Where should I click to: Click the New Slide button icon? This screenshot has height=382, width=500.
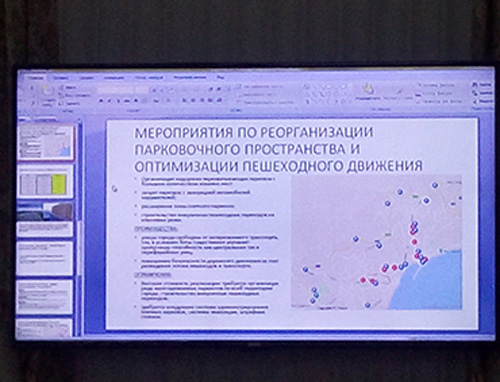(x=49, y=91)
